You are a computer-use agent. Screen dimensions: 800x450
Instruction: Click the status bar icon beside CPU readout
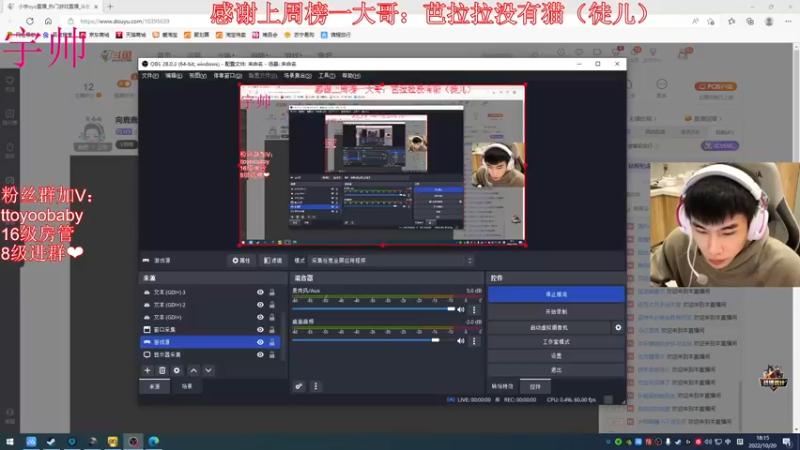tap(608, 399)
